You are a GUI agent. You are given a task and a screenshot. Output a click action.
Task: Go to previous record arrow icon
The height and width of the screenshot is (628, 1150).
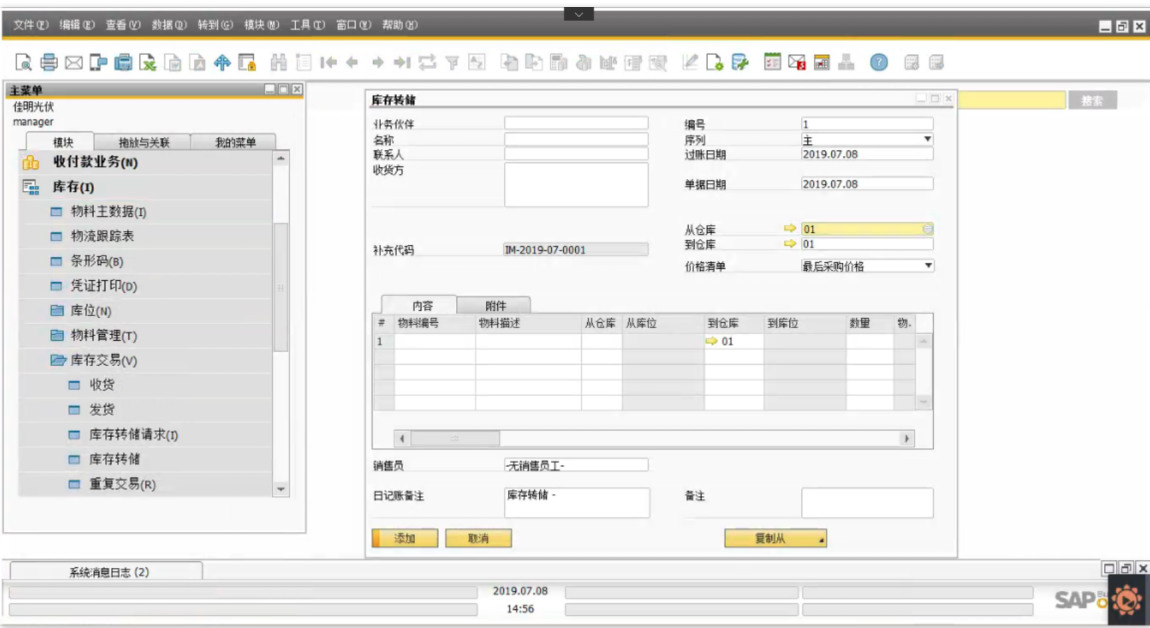tap(352, 63)
